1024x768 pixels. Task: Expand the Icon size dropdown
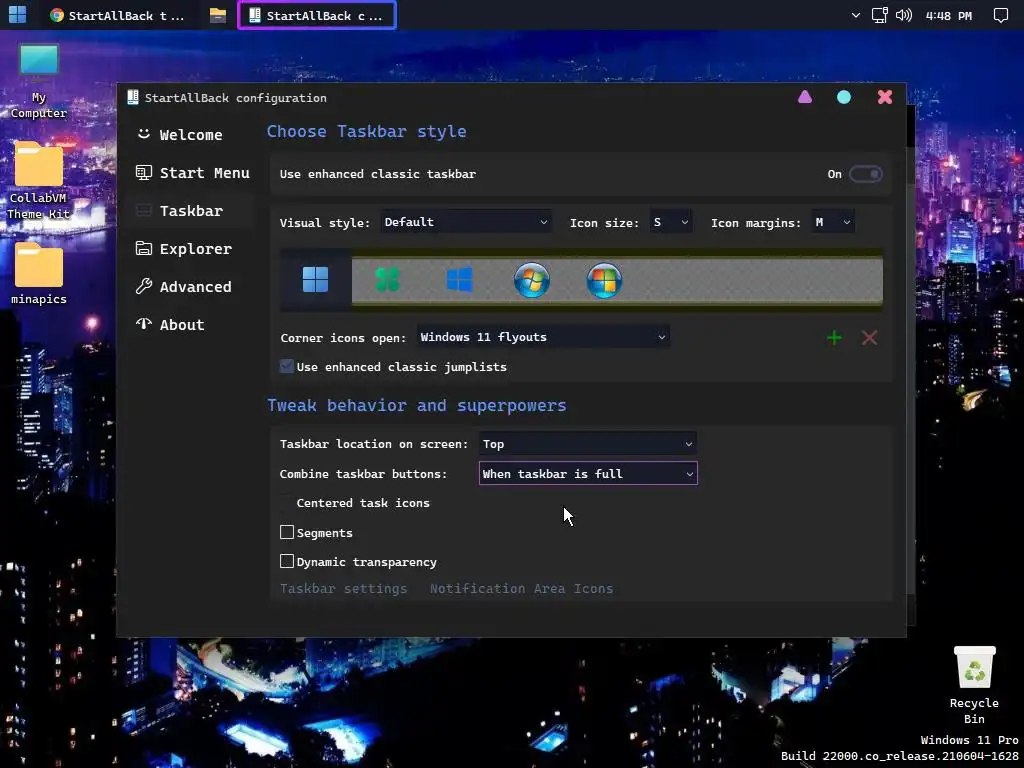[671, 222]
